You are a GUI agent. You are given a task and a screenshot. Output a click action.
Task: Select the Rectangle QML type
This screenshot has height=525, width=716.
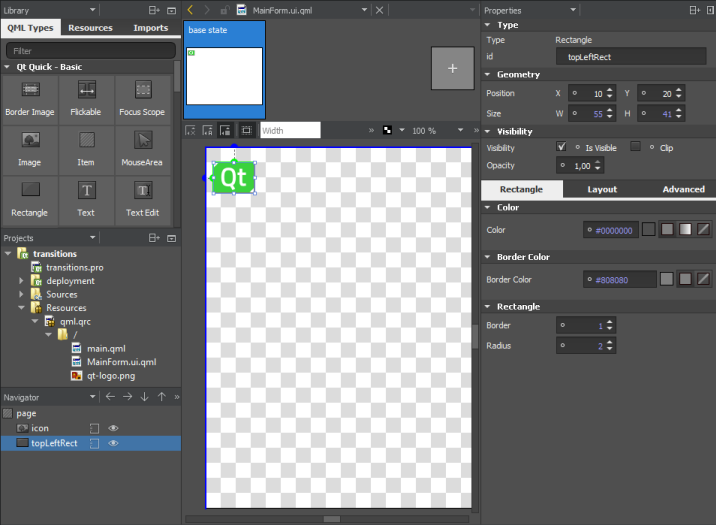click(x=30, y=200)
